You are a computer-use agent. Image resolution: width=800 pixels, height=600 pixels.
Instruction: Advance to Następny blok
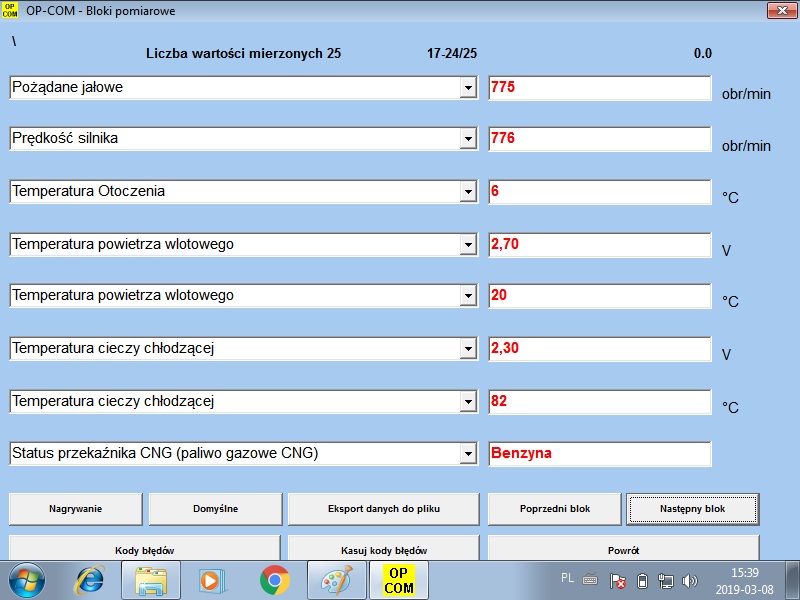pyautogui.click(x=692, y=509)
